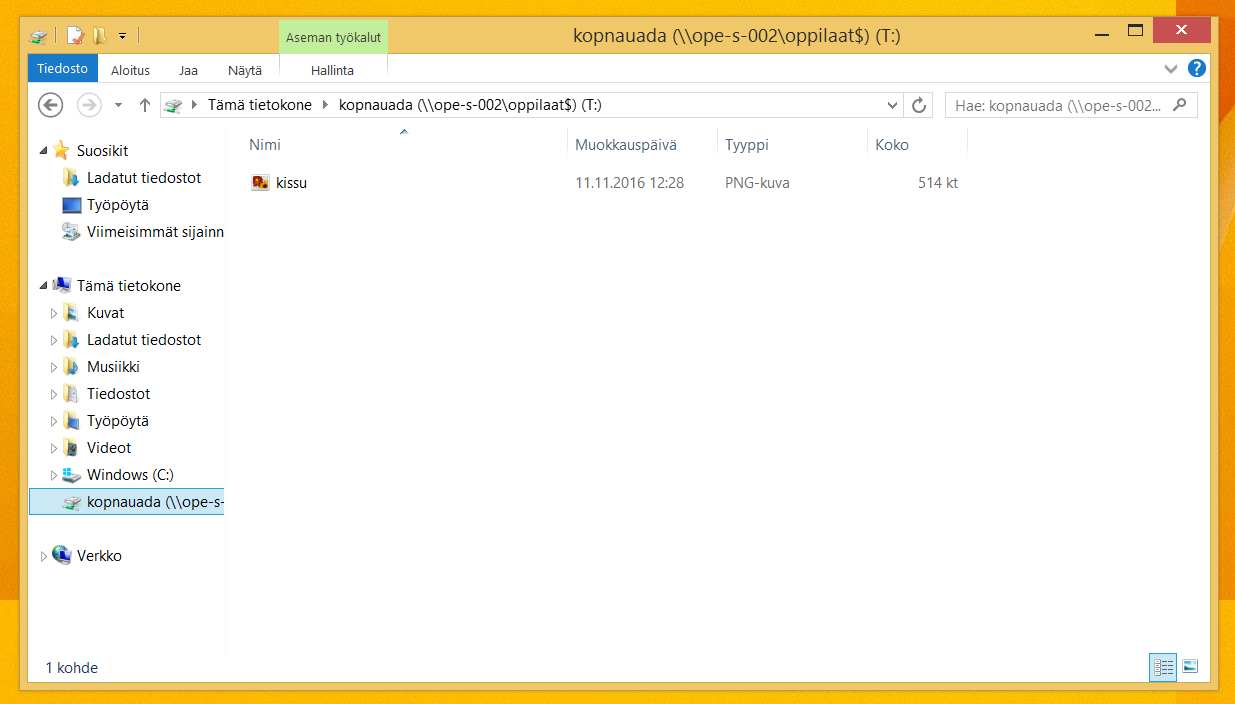The height and width of the screenshot is (704, 1235).
Task: Go back using the Back arrow button
Action: click(51, 105)
